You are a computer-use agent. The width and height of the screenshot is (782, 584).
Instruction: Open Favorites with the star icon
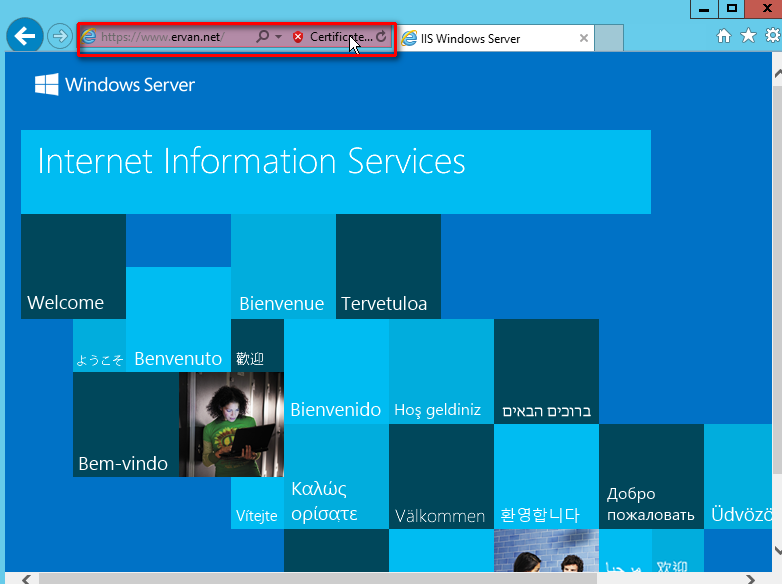click(x=748, y=35)
